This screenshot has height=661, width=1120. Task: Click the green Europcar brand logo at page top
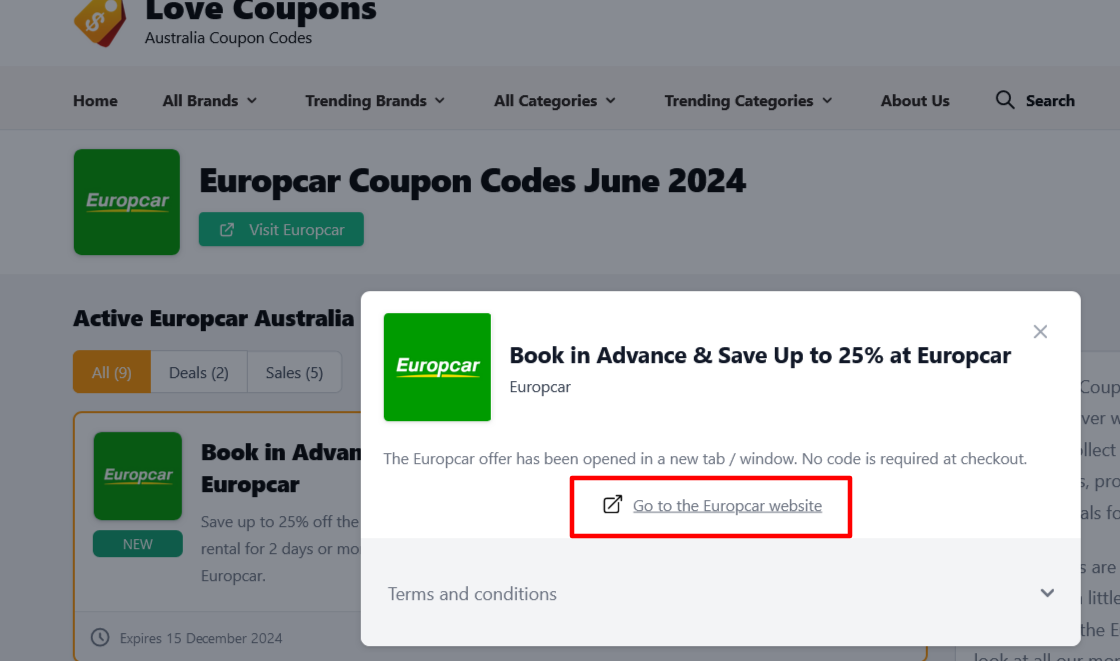(127, 202)
